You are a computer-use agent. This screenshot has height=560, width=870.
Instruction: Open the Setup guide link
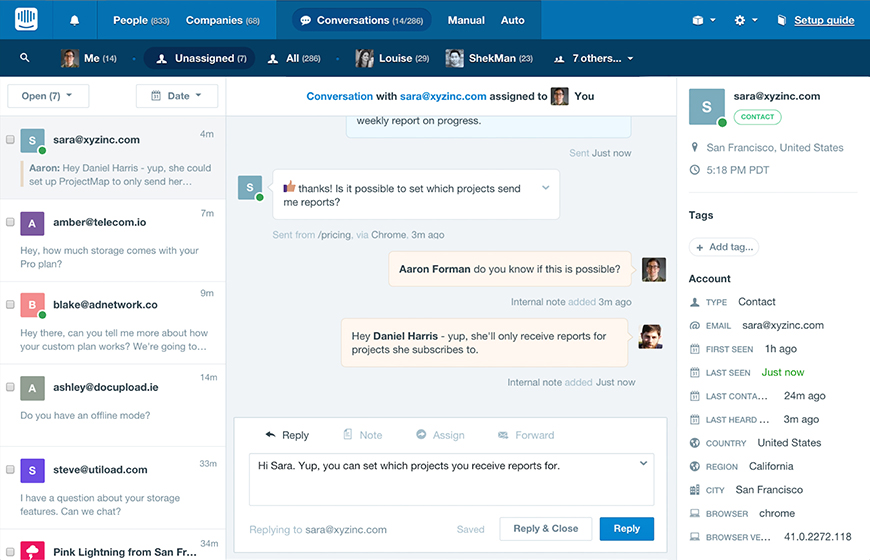[824, 21]
